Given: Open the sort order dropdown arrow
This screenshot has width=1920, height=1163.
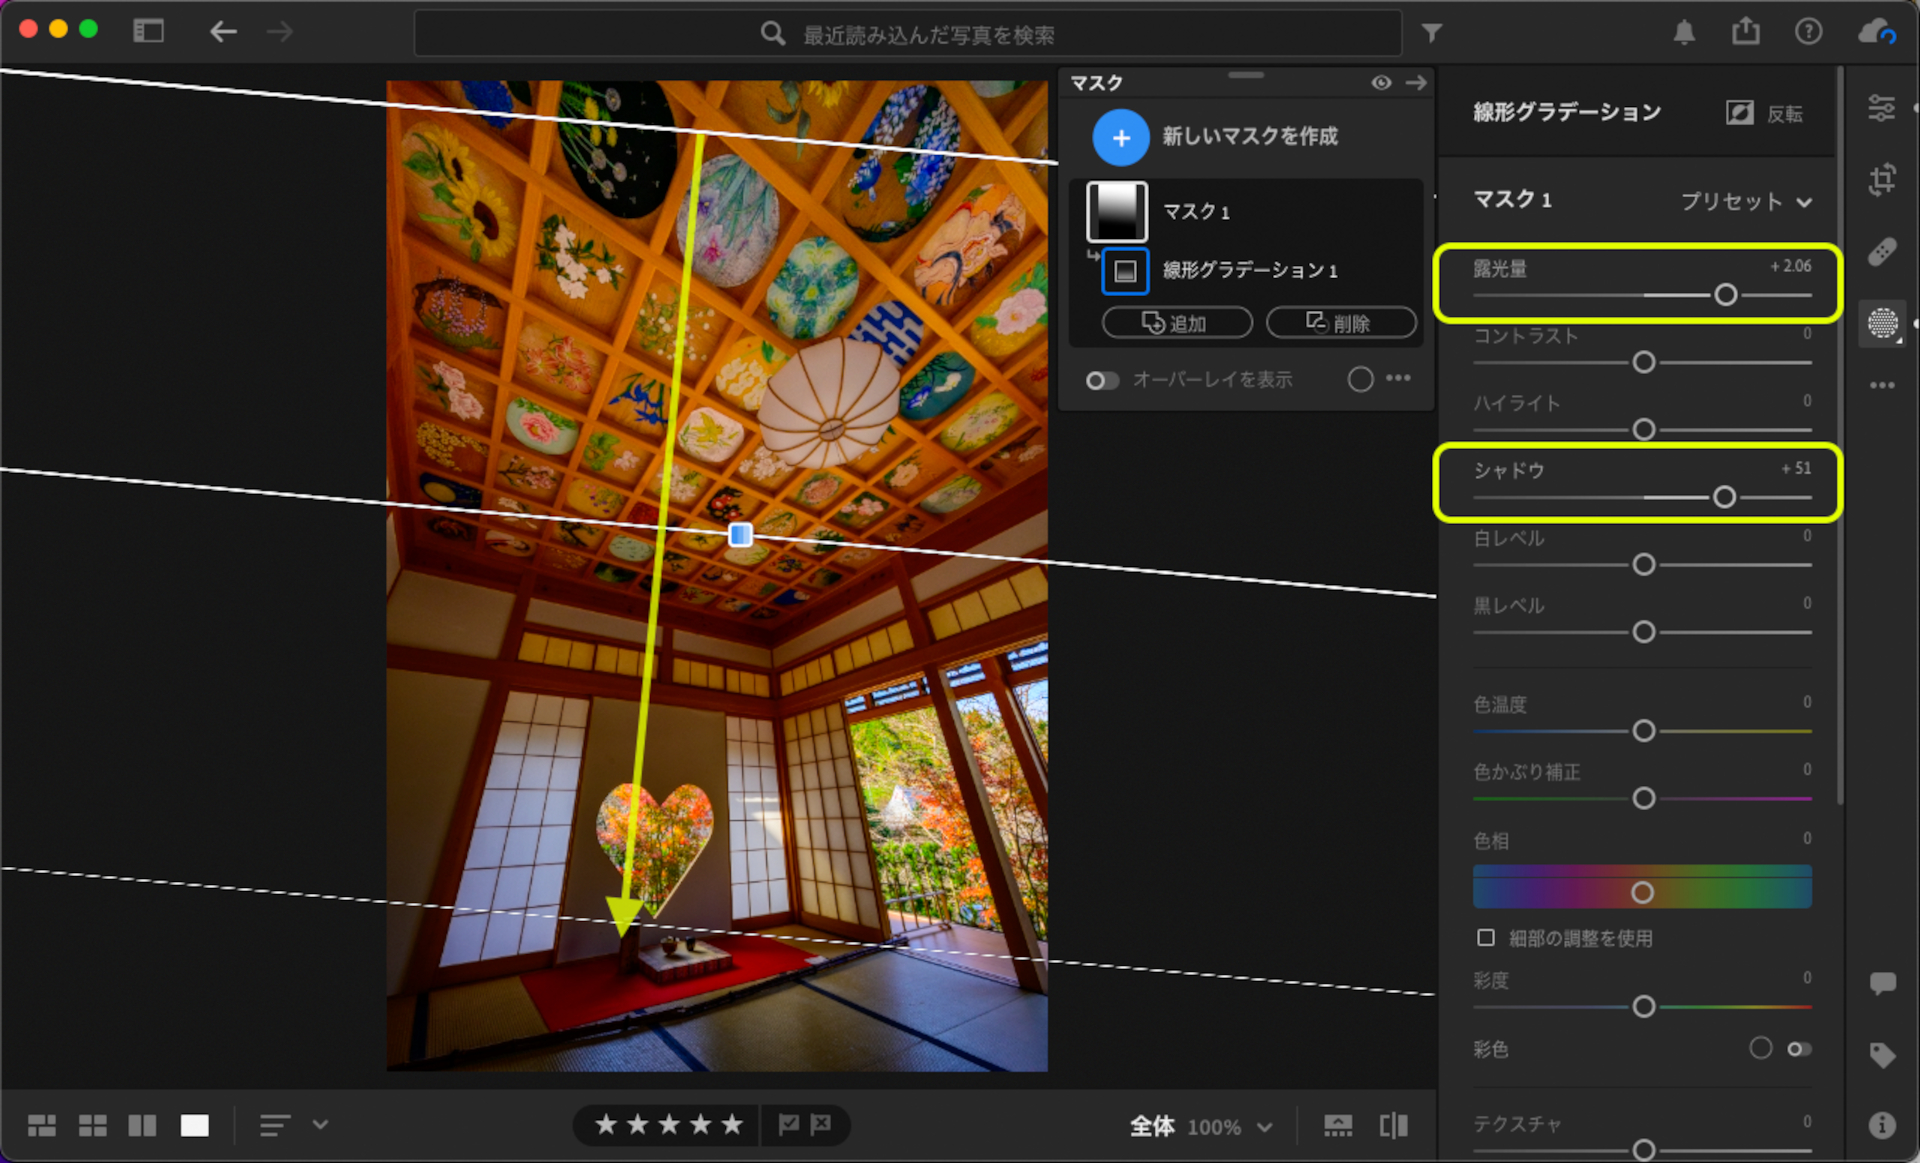Looking at the screenshot, I should [320, 1125].
